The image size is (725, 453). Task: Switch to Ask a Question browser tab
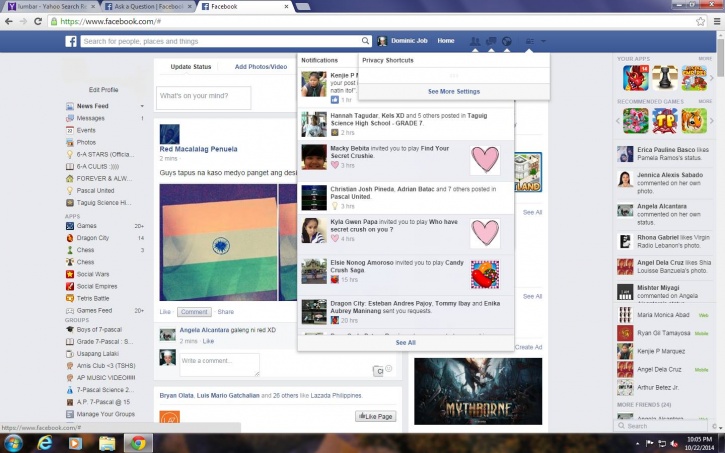pos(146,6)
